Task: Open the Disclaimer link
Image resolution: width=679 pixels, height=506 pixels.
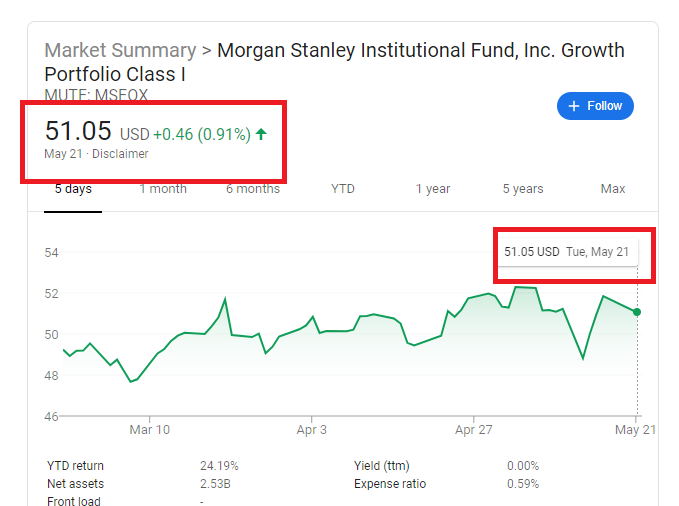Action: pos(121,154)
